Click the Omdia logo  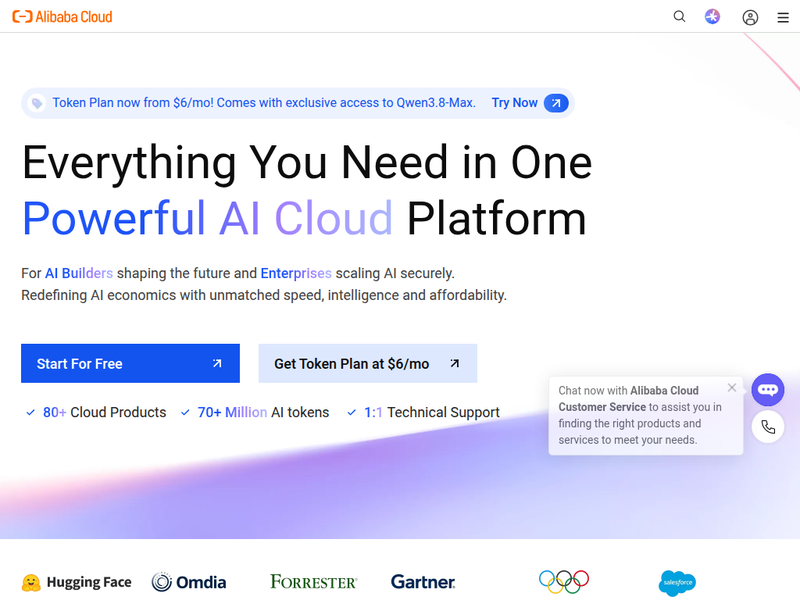[x=189, y=582]
